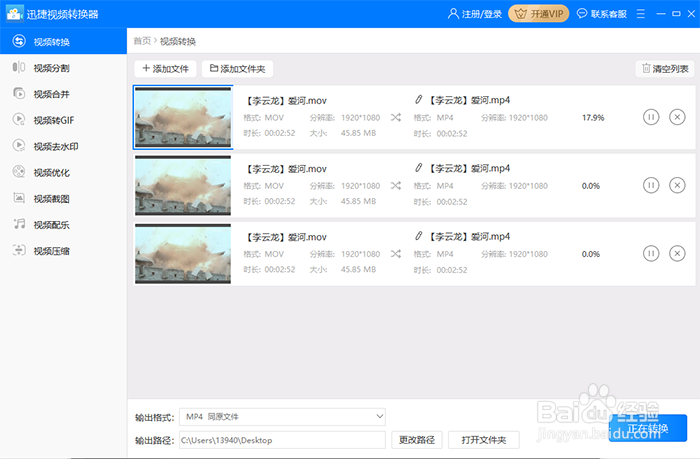
Task: Click the 17.9% progress value
Action: [593, 117]
